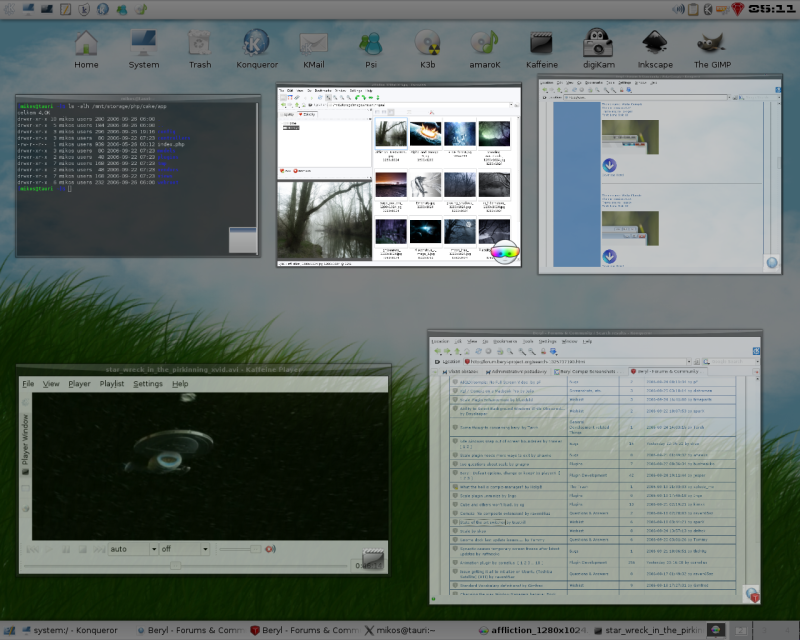Launch The GIMP from the desktop icon
800x640 pixels.
[x=712, y=49]
